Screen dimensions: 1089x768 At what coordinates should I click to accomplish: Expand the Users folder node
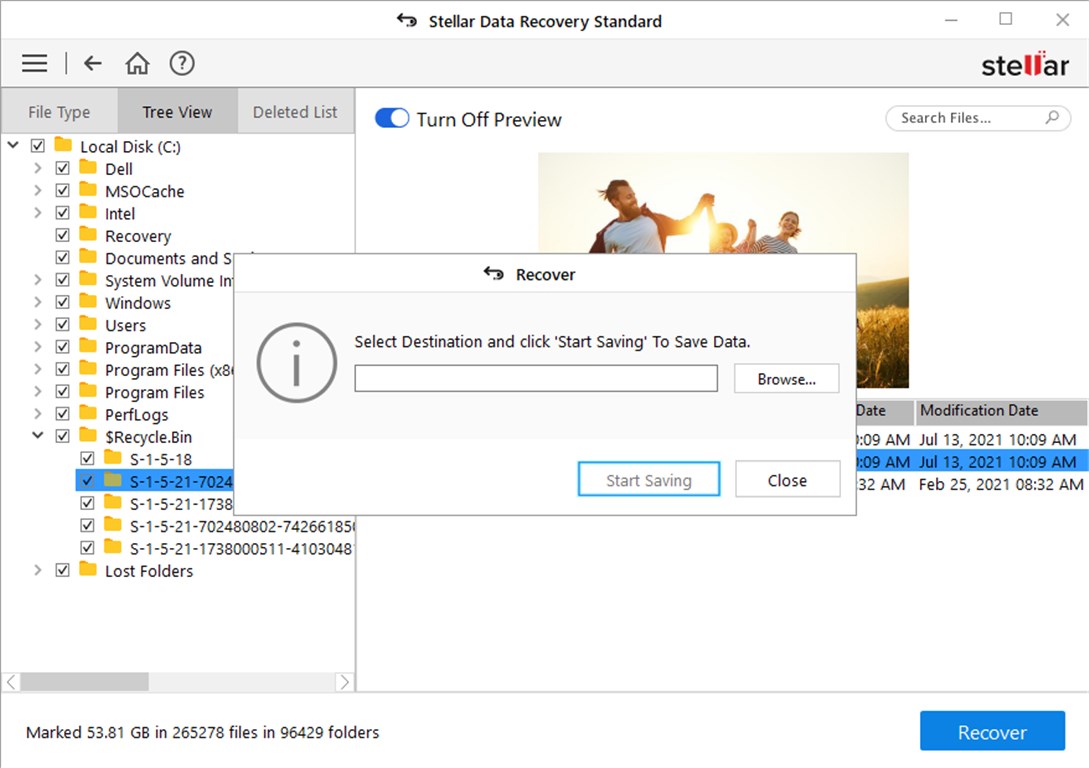[x=38, y=324]
